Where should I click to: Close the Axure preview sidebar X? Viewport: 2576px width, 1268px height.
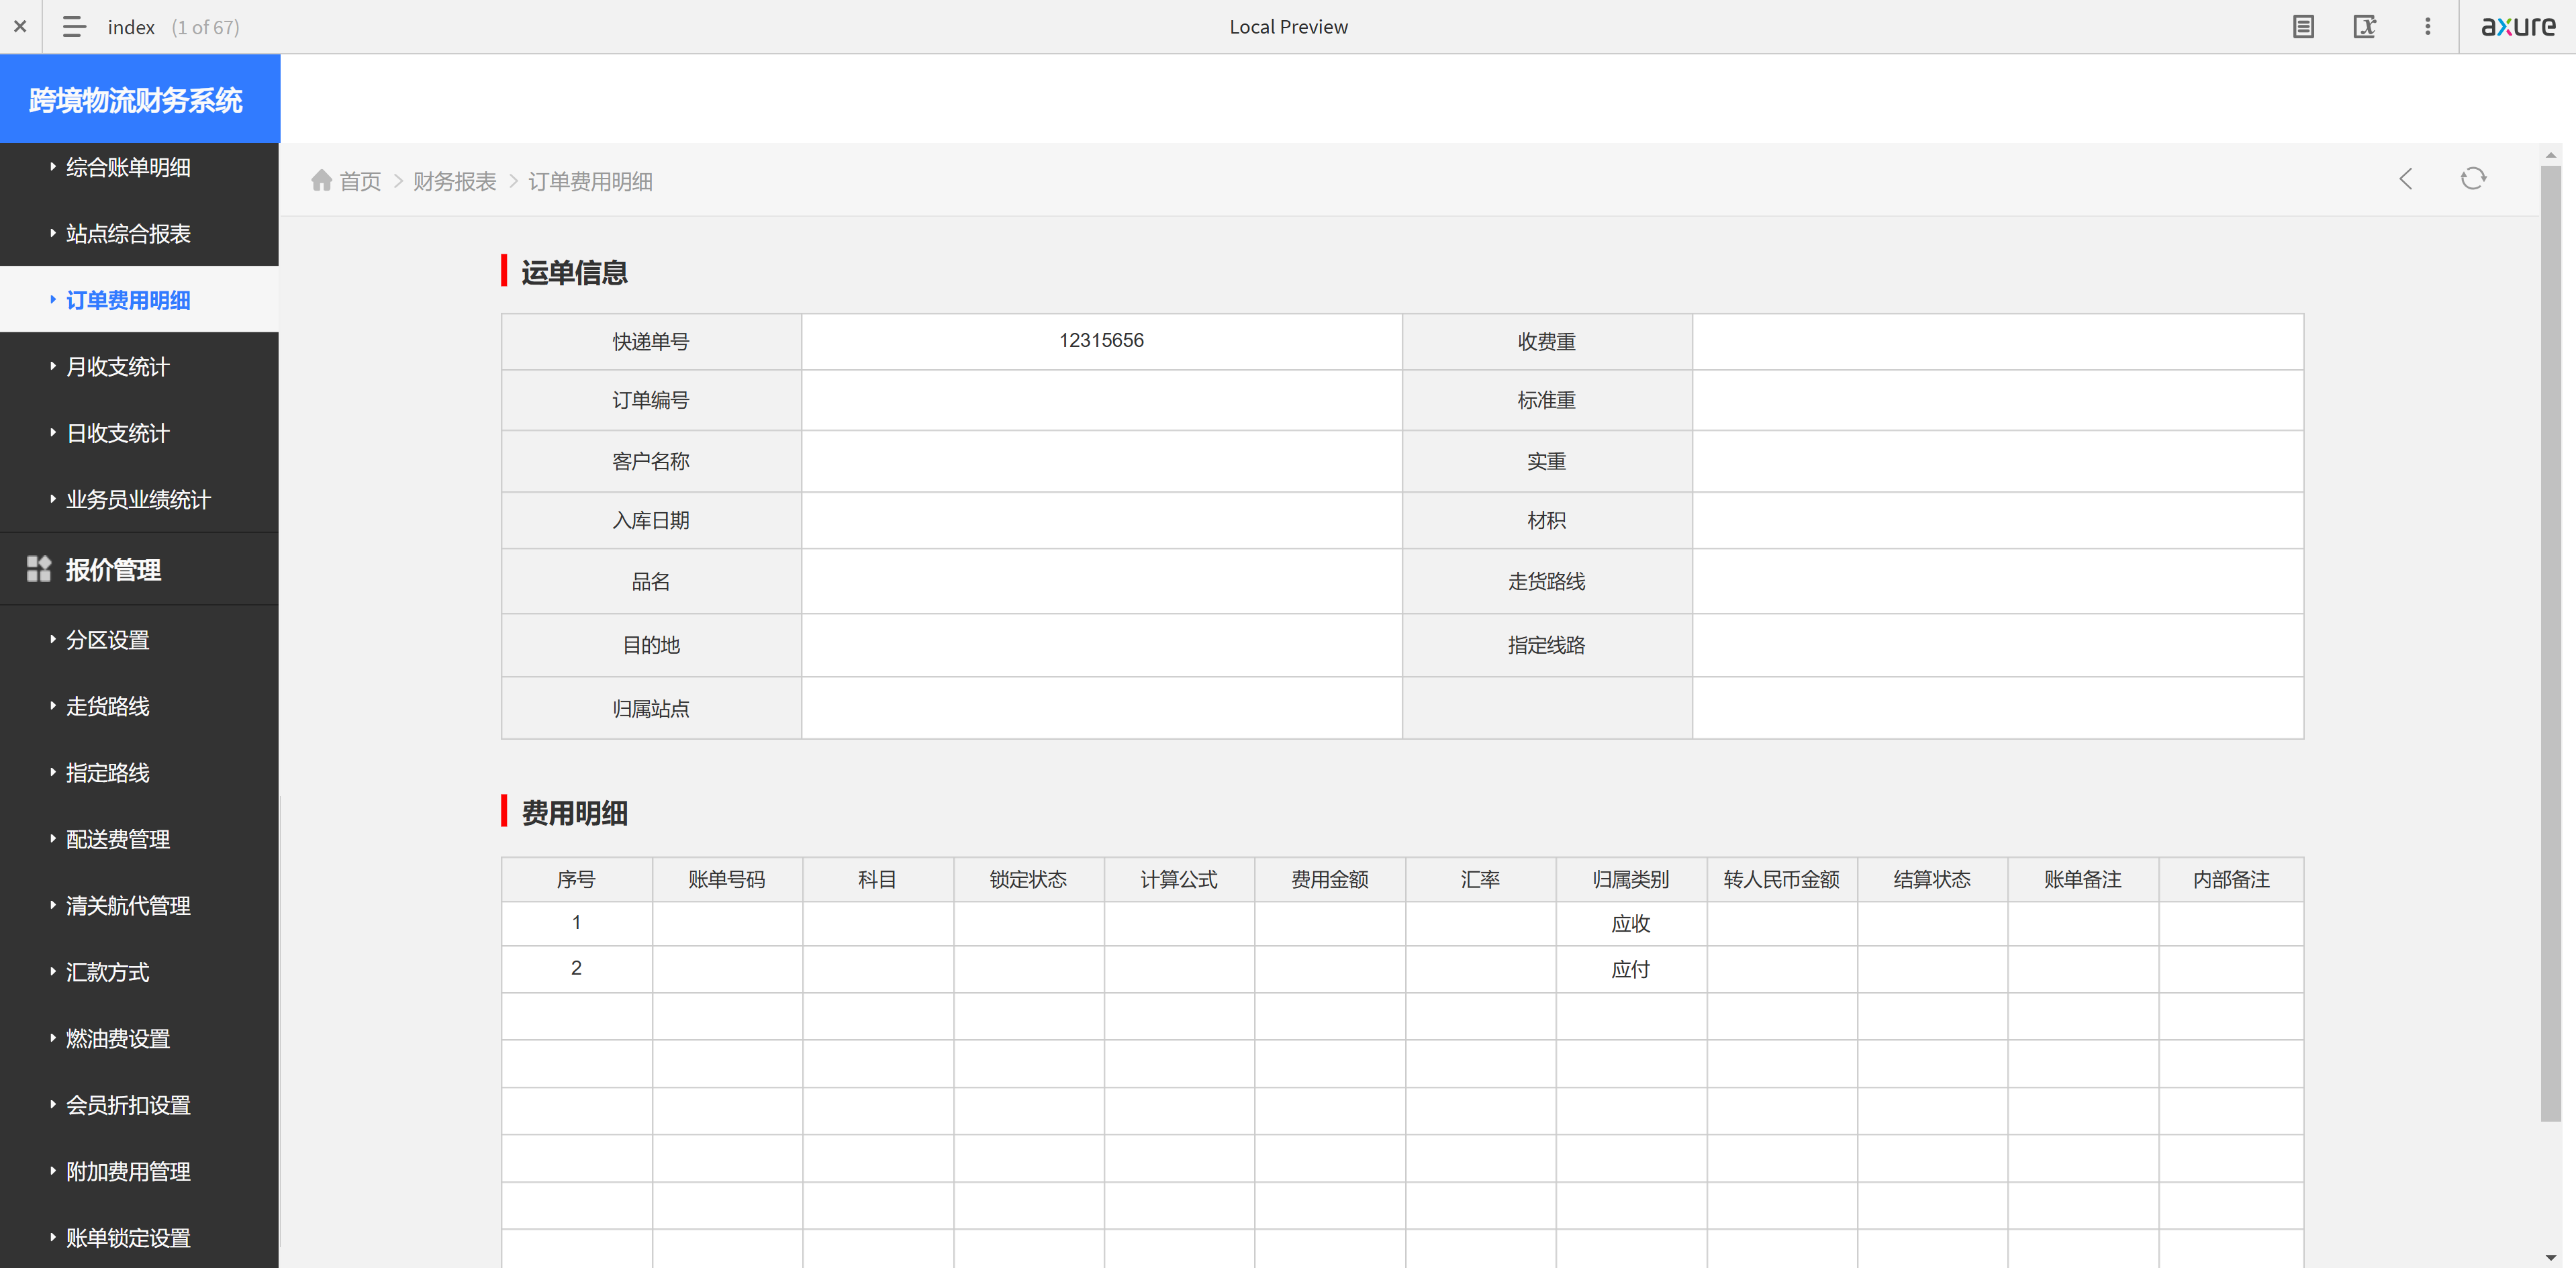20,27
